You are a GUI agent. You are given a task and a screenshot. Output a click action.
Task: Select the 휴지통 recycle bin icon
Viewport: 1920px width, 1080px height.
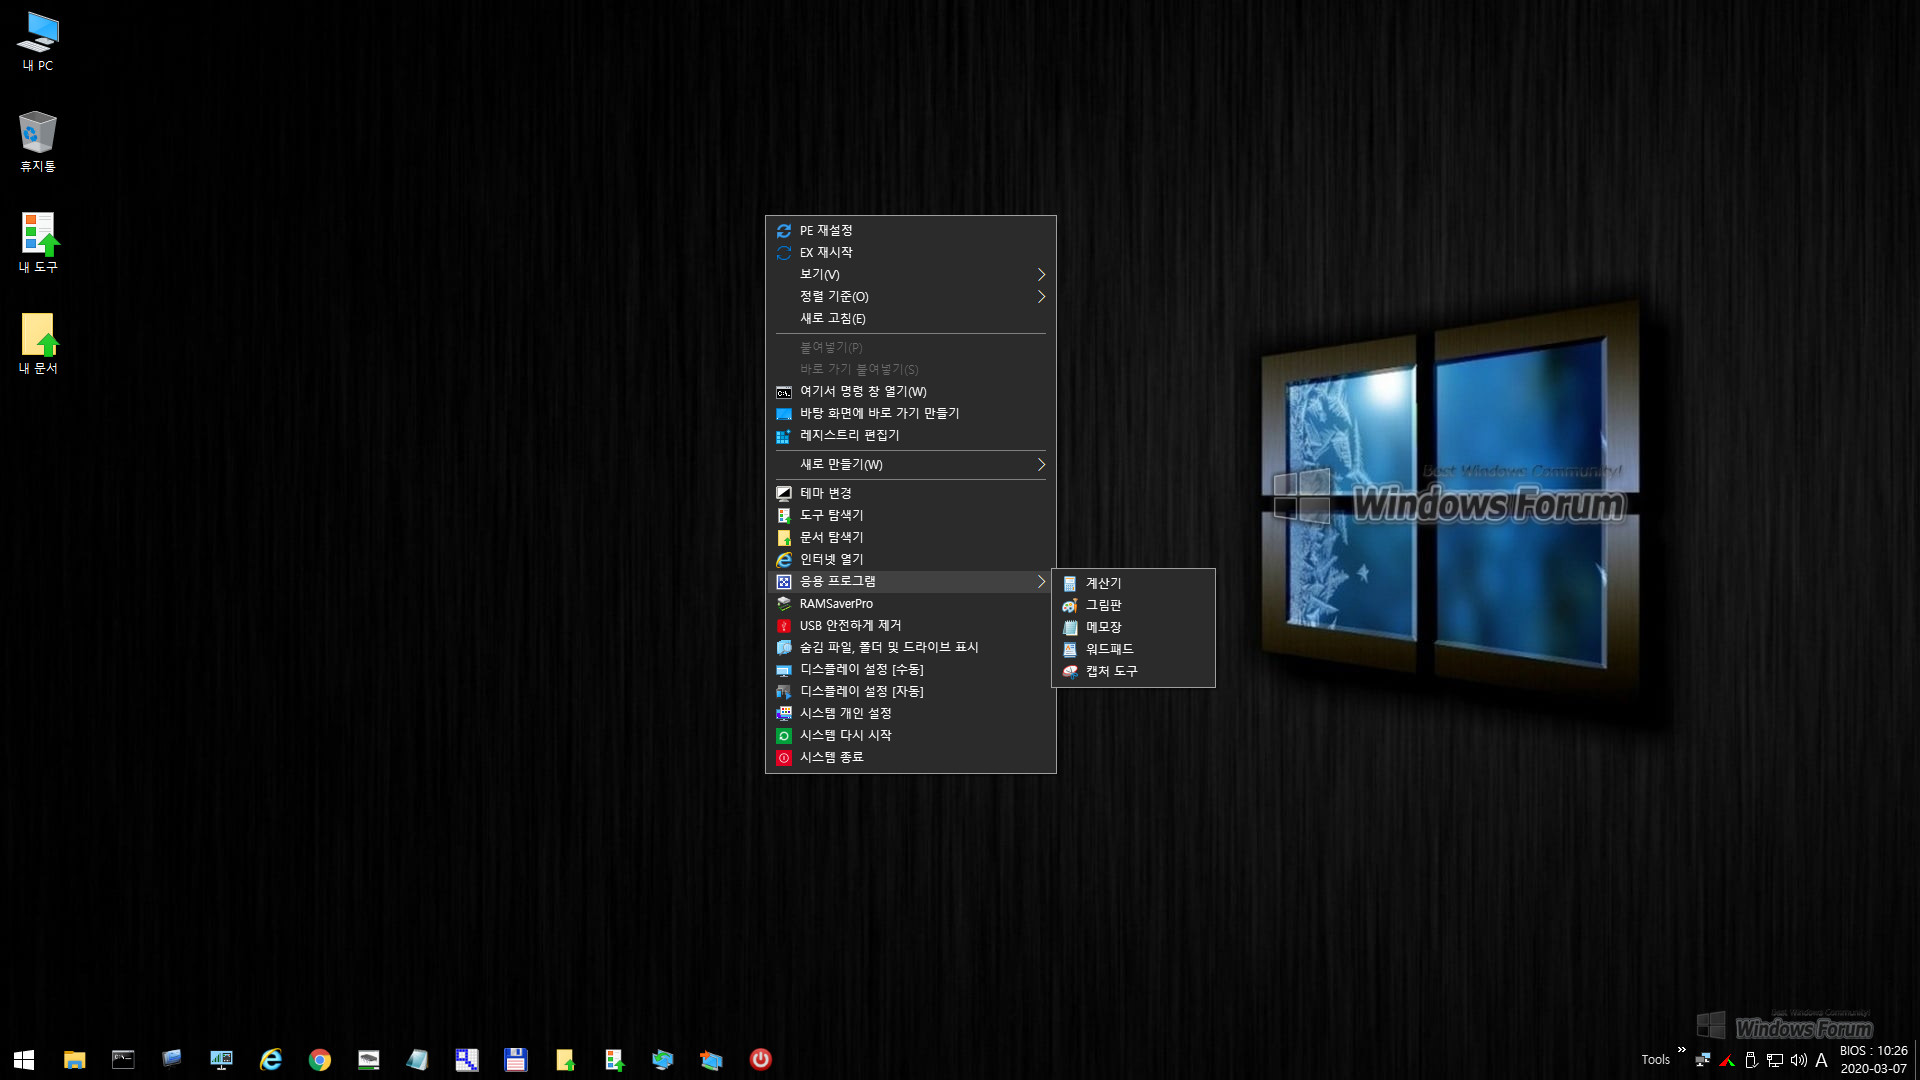pyautogui.click(x=38, y=142)
